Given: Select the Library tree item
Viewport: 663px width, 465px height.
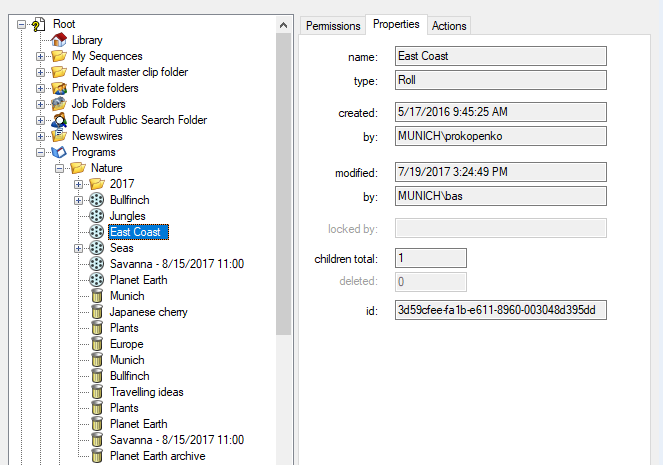Looking at the screenshot, I should point(87,40).
